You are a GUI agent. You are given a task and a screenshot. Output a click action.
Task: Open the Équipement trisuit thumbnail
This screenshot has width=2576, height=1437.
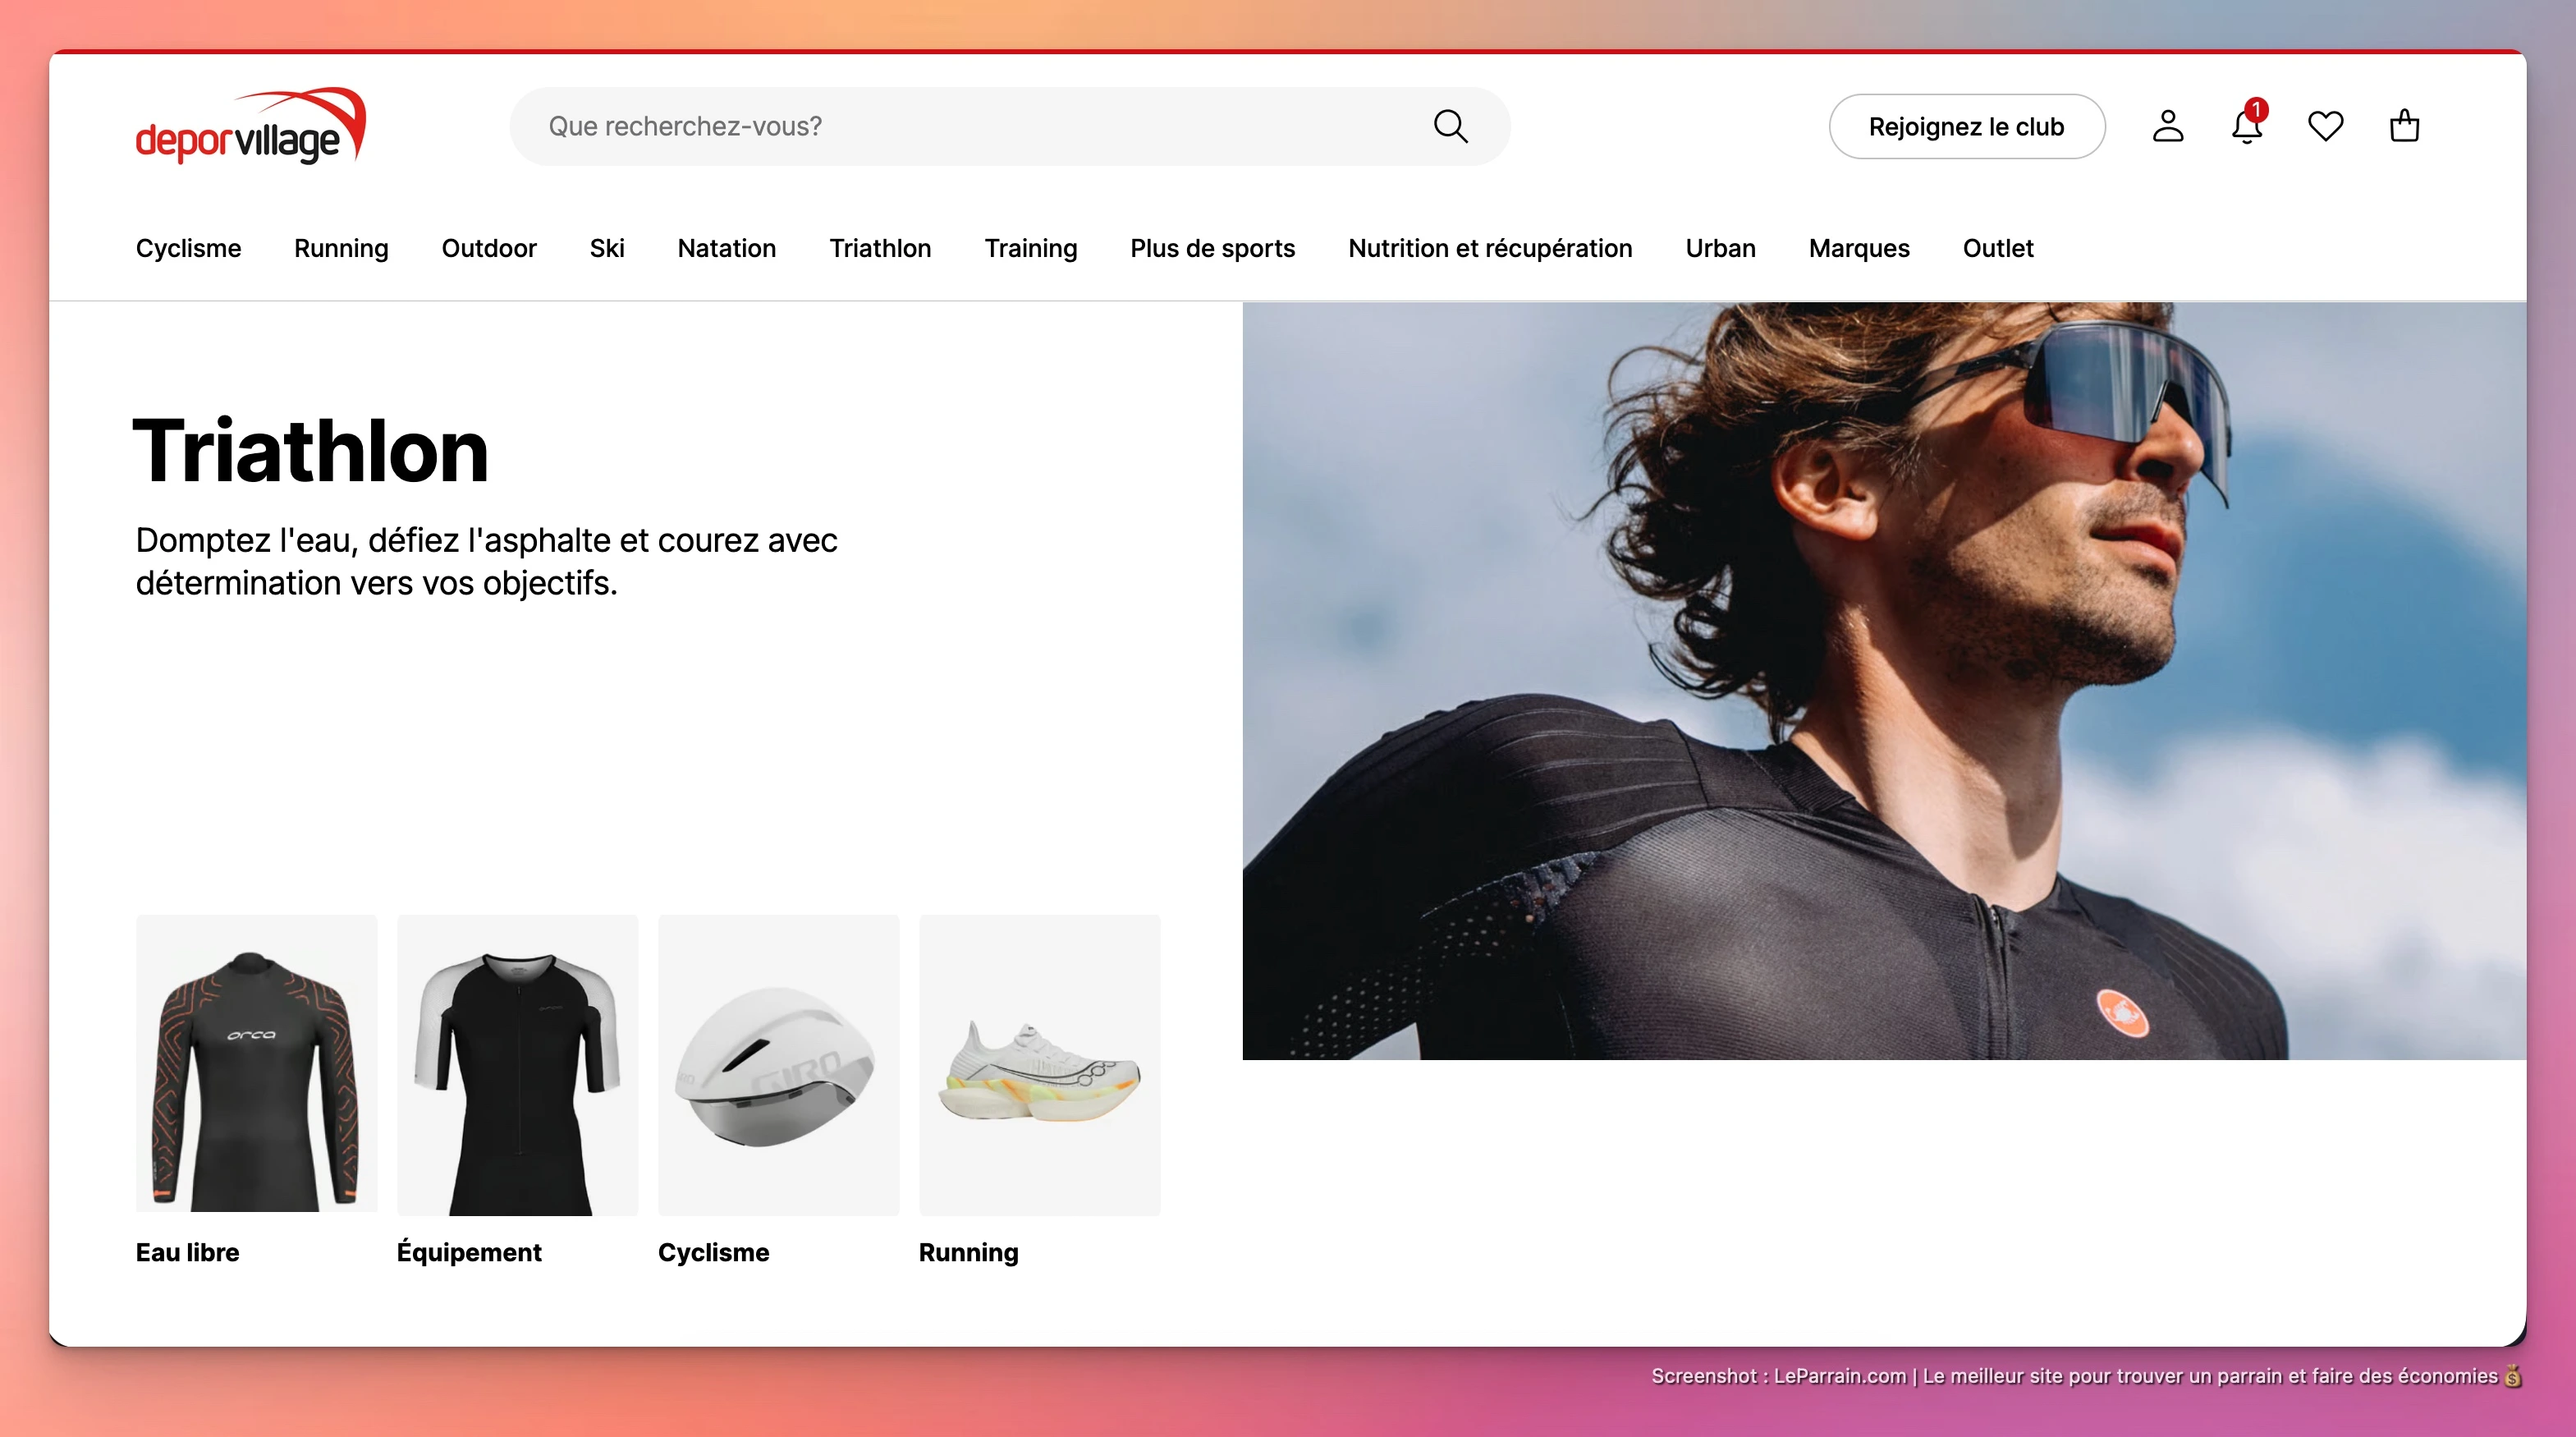point(517,1064)
